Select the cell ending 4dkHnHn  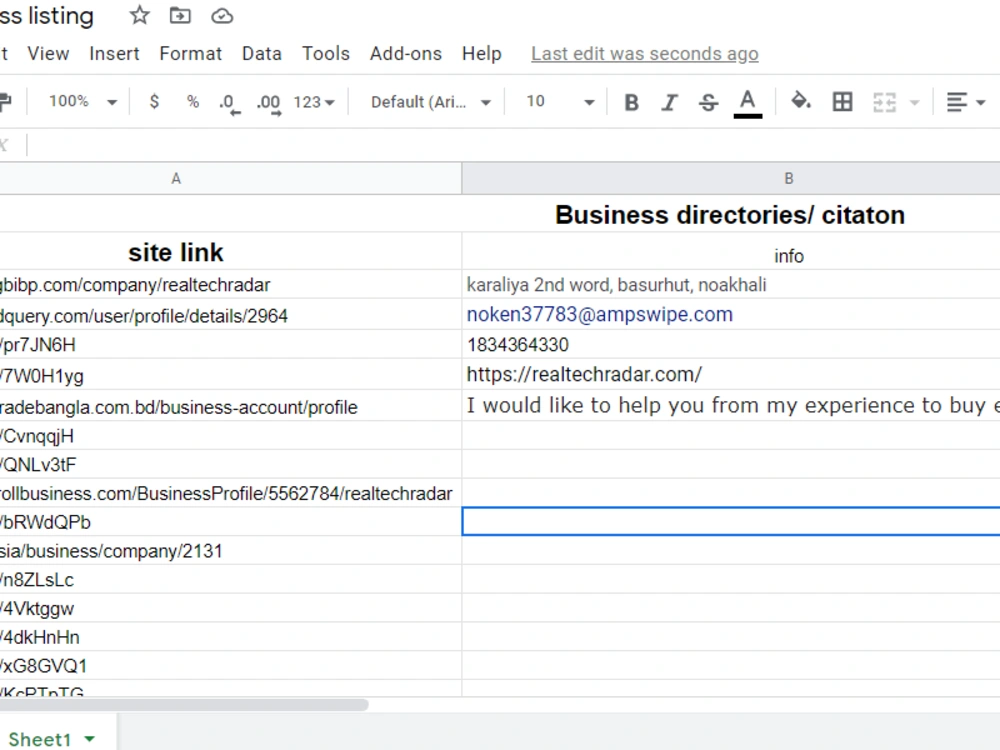231,637
